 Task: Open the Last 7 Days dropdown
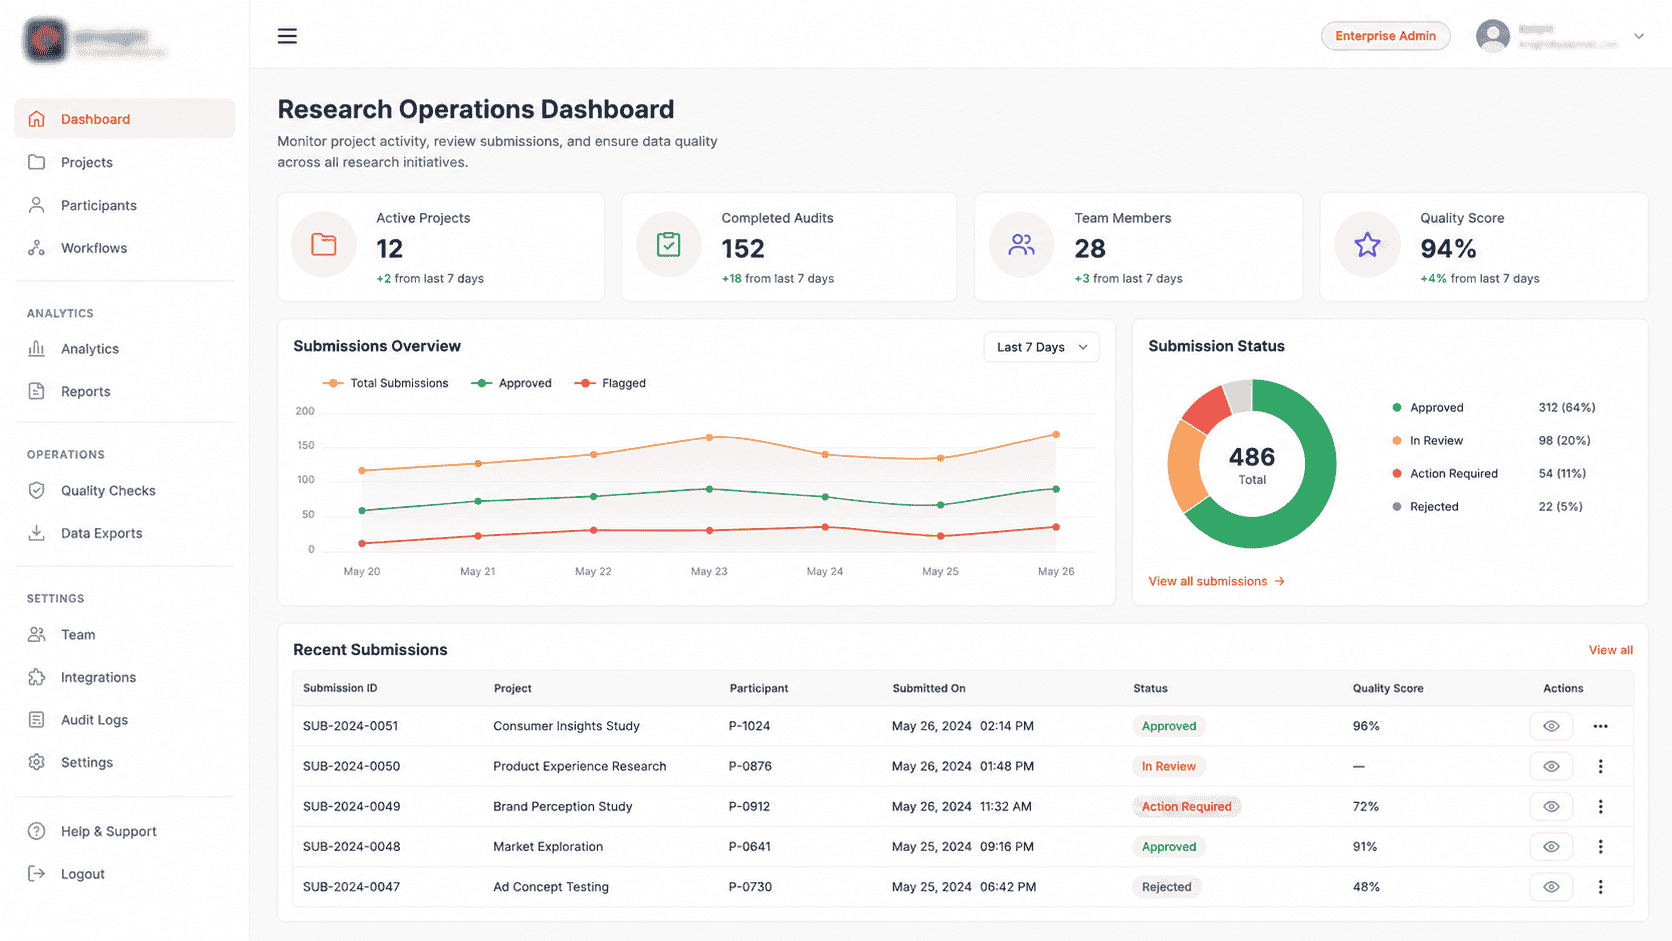[1041, 347]
